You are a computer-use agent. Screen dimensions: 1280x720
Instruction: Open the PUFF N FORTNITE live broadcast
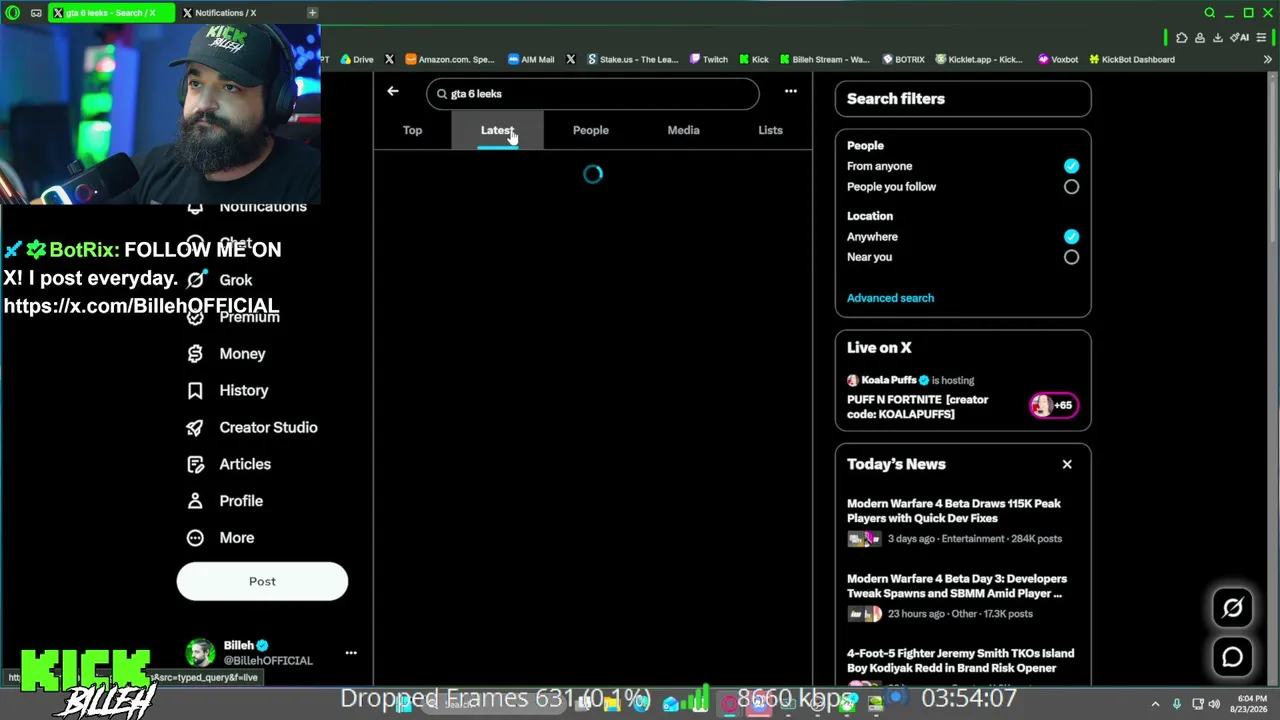pyautogui.click(x=917, y=407)
